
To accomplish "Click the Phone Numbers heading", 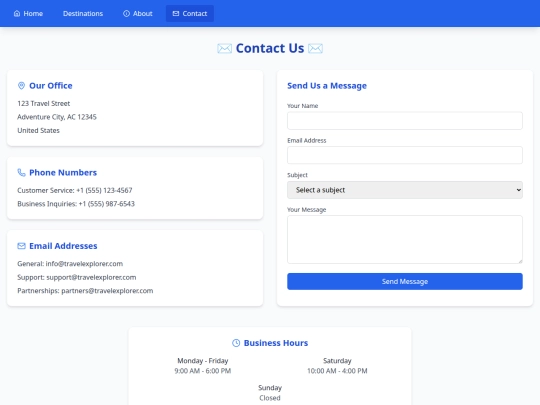I will coord(63,173).
